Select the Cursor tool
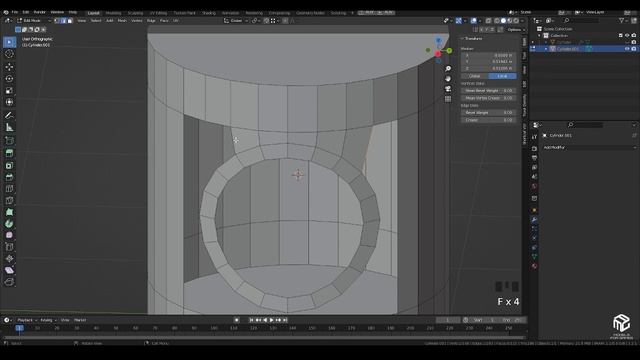640x360 pixels. [x=9, y=54]
